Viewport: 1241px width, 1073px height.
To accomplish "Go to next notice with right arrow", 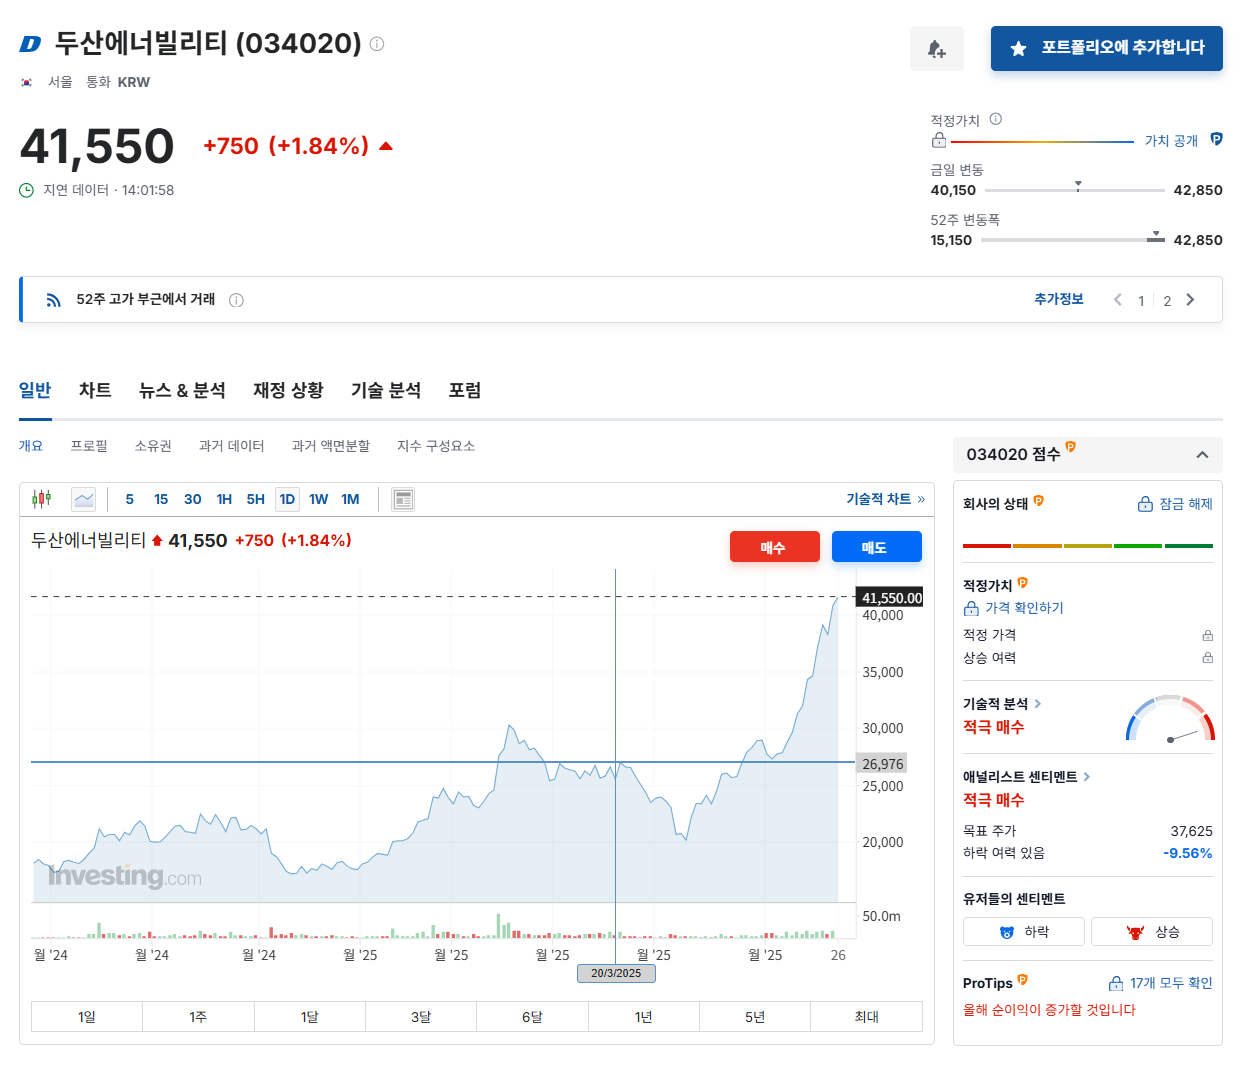I will [x=1190, y=300].
